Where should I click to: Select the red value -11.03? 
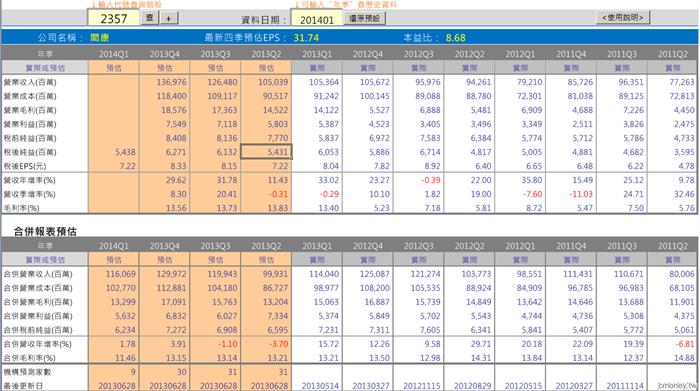tap(581, 194)
